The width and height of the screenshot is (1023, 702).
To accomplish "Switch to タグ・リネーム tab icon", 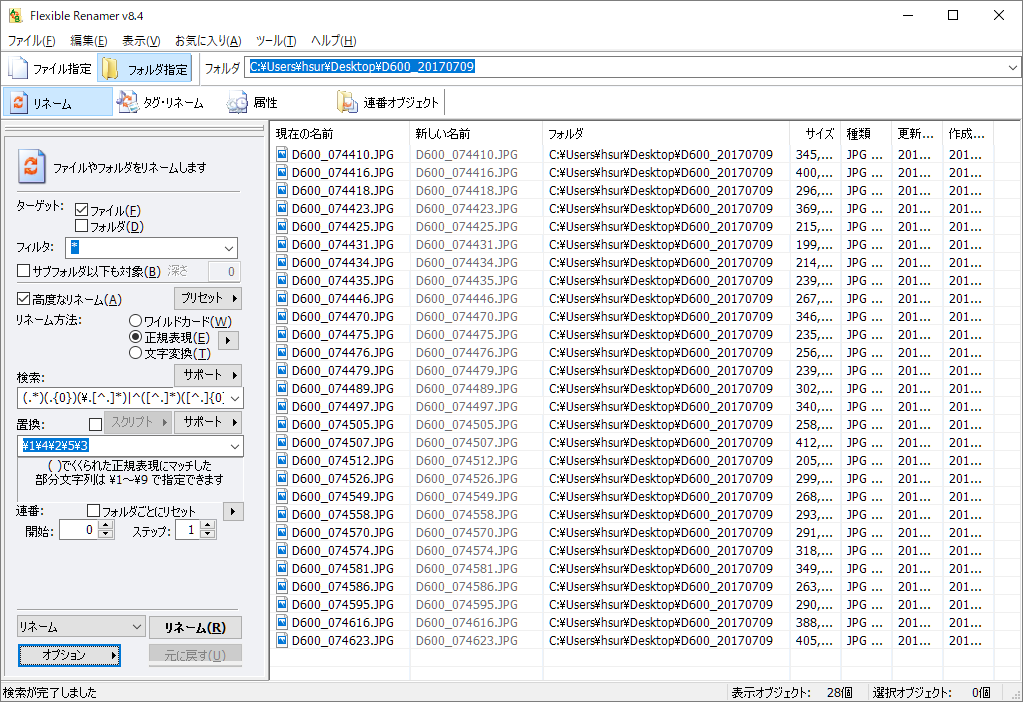I will [x=128, y=102].
